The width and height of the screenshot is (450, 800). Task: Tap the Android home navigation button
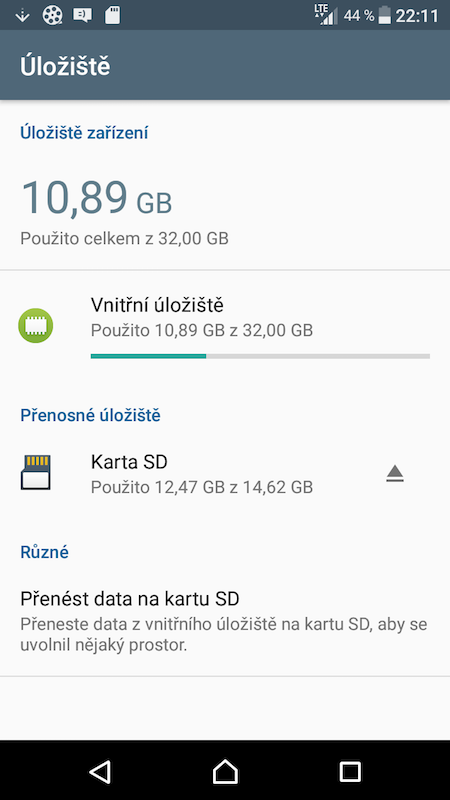click(225, 771)
